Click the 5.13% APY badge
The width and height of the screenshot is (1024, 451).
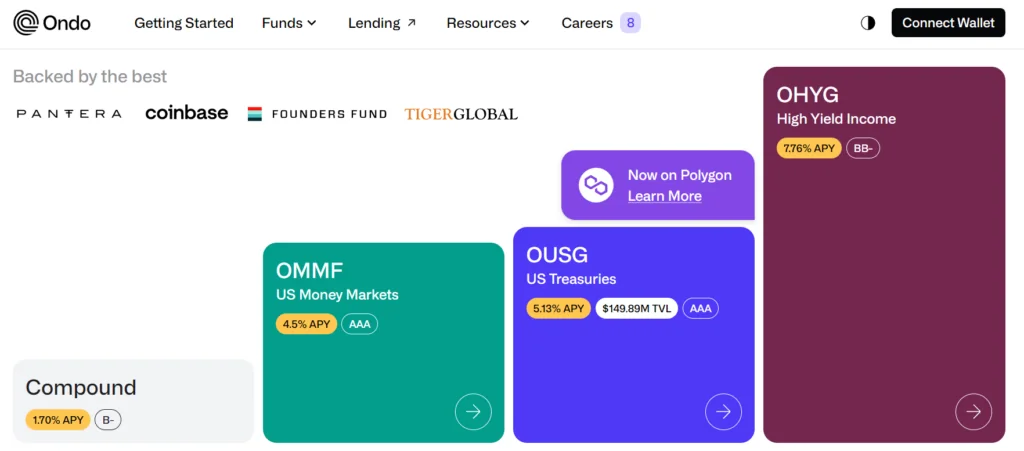tap(558, 309)
